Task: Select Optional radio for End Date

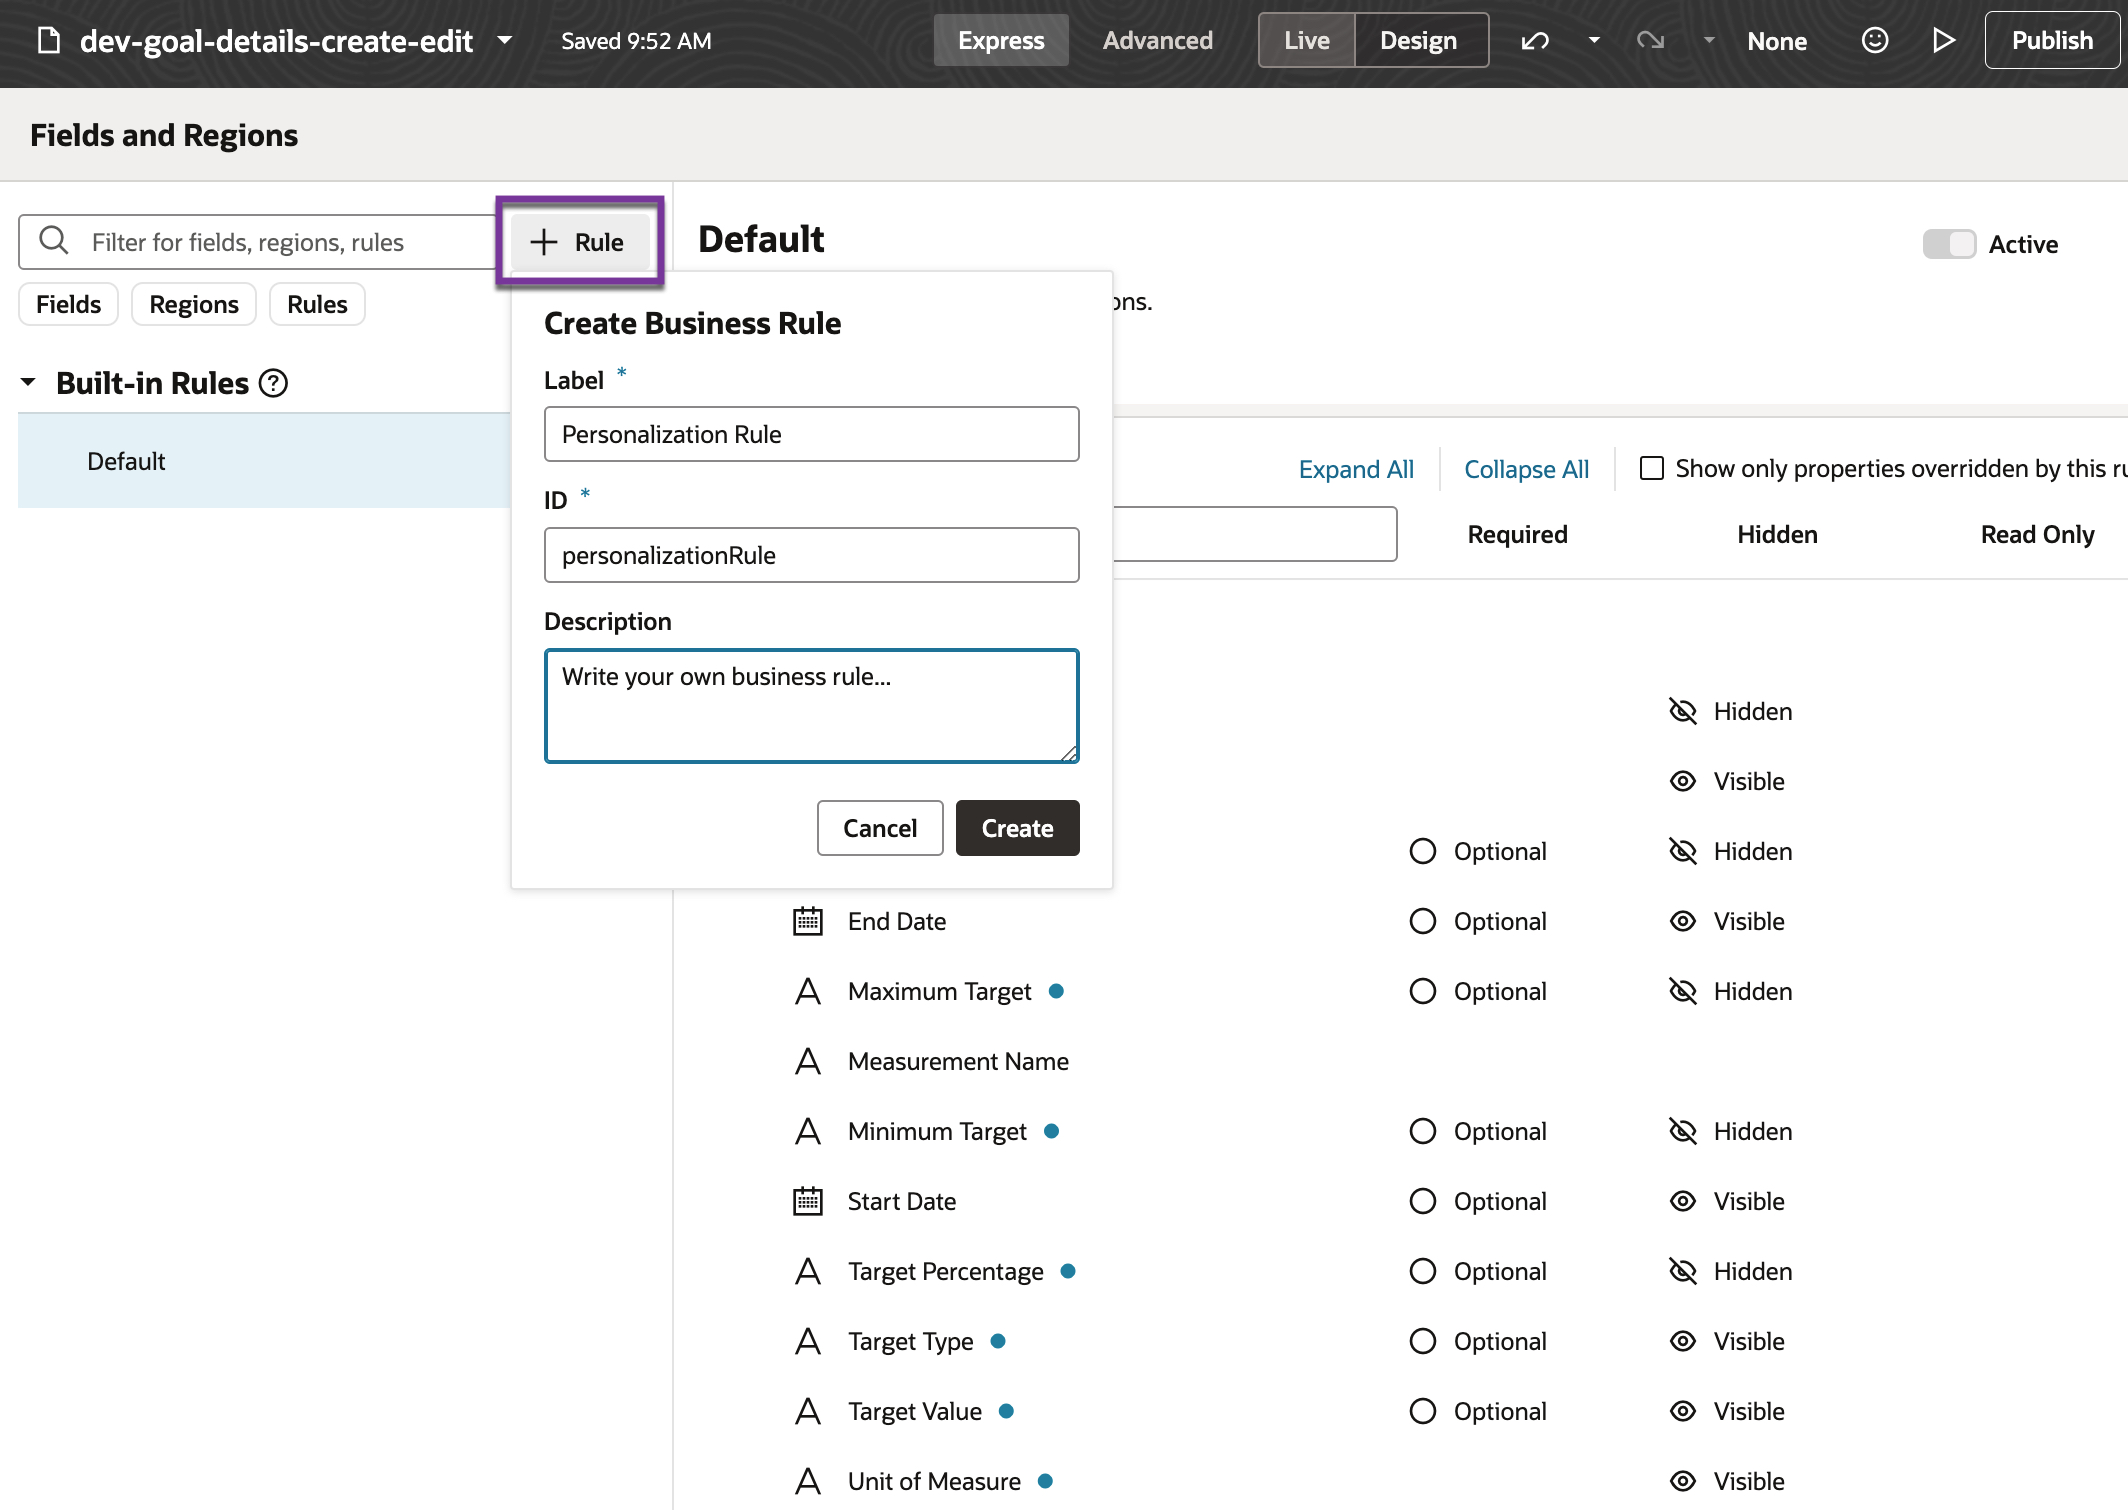Action: coord(1422,921)
